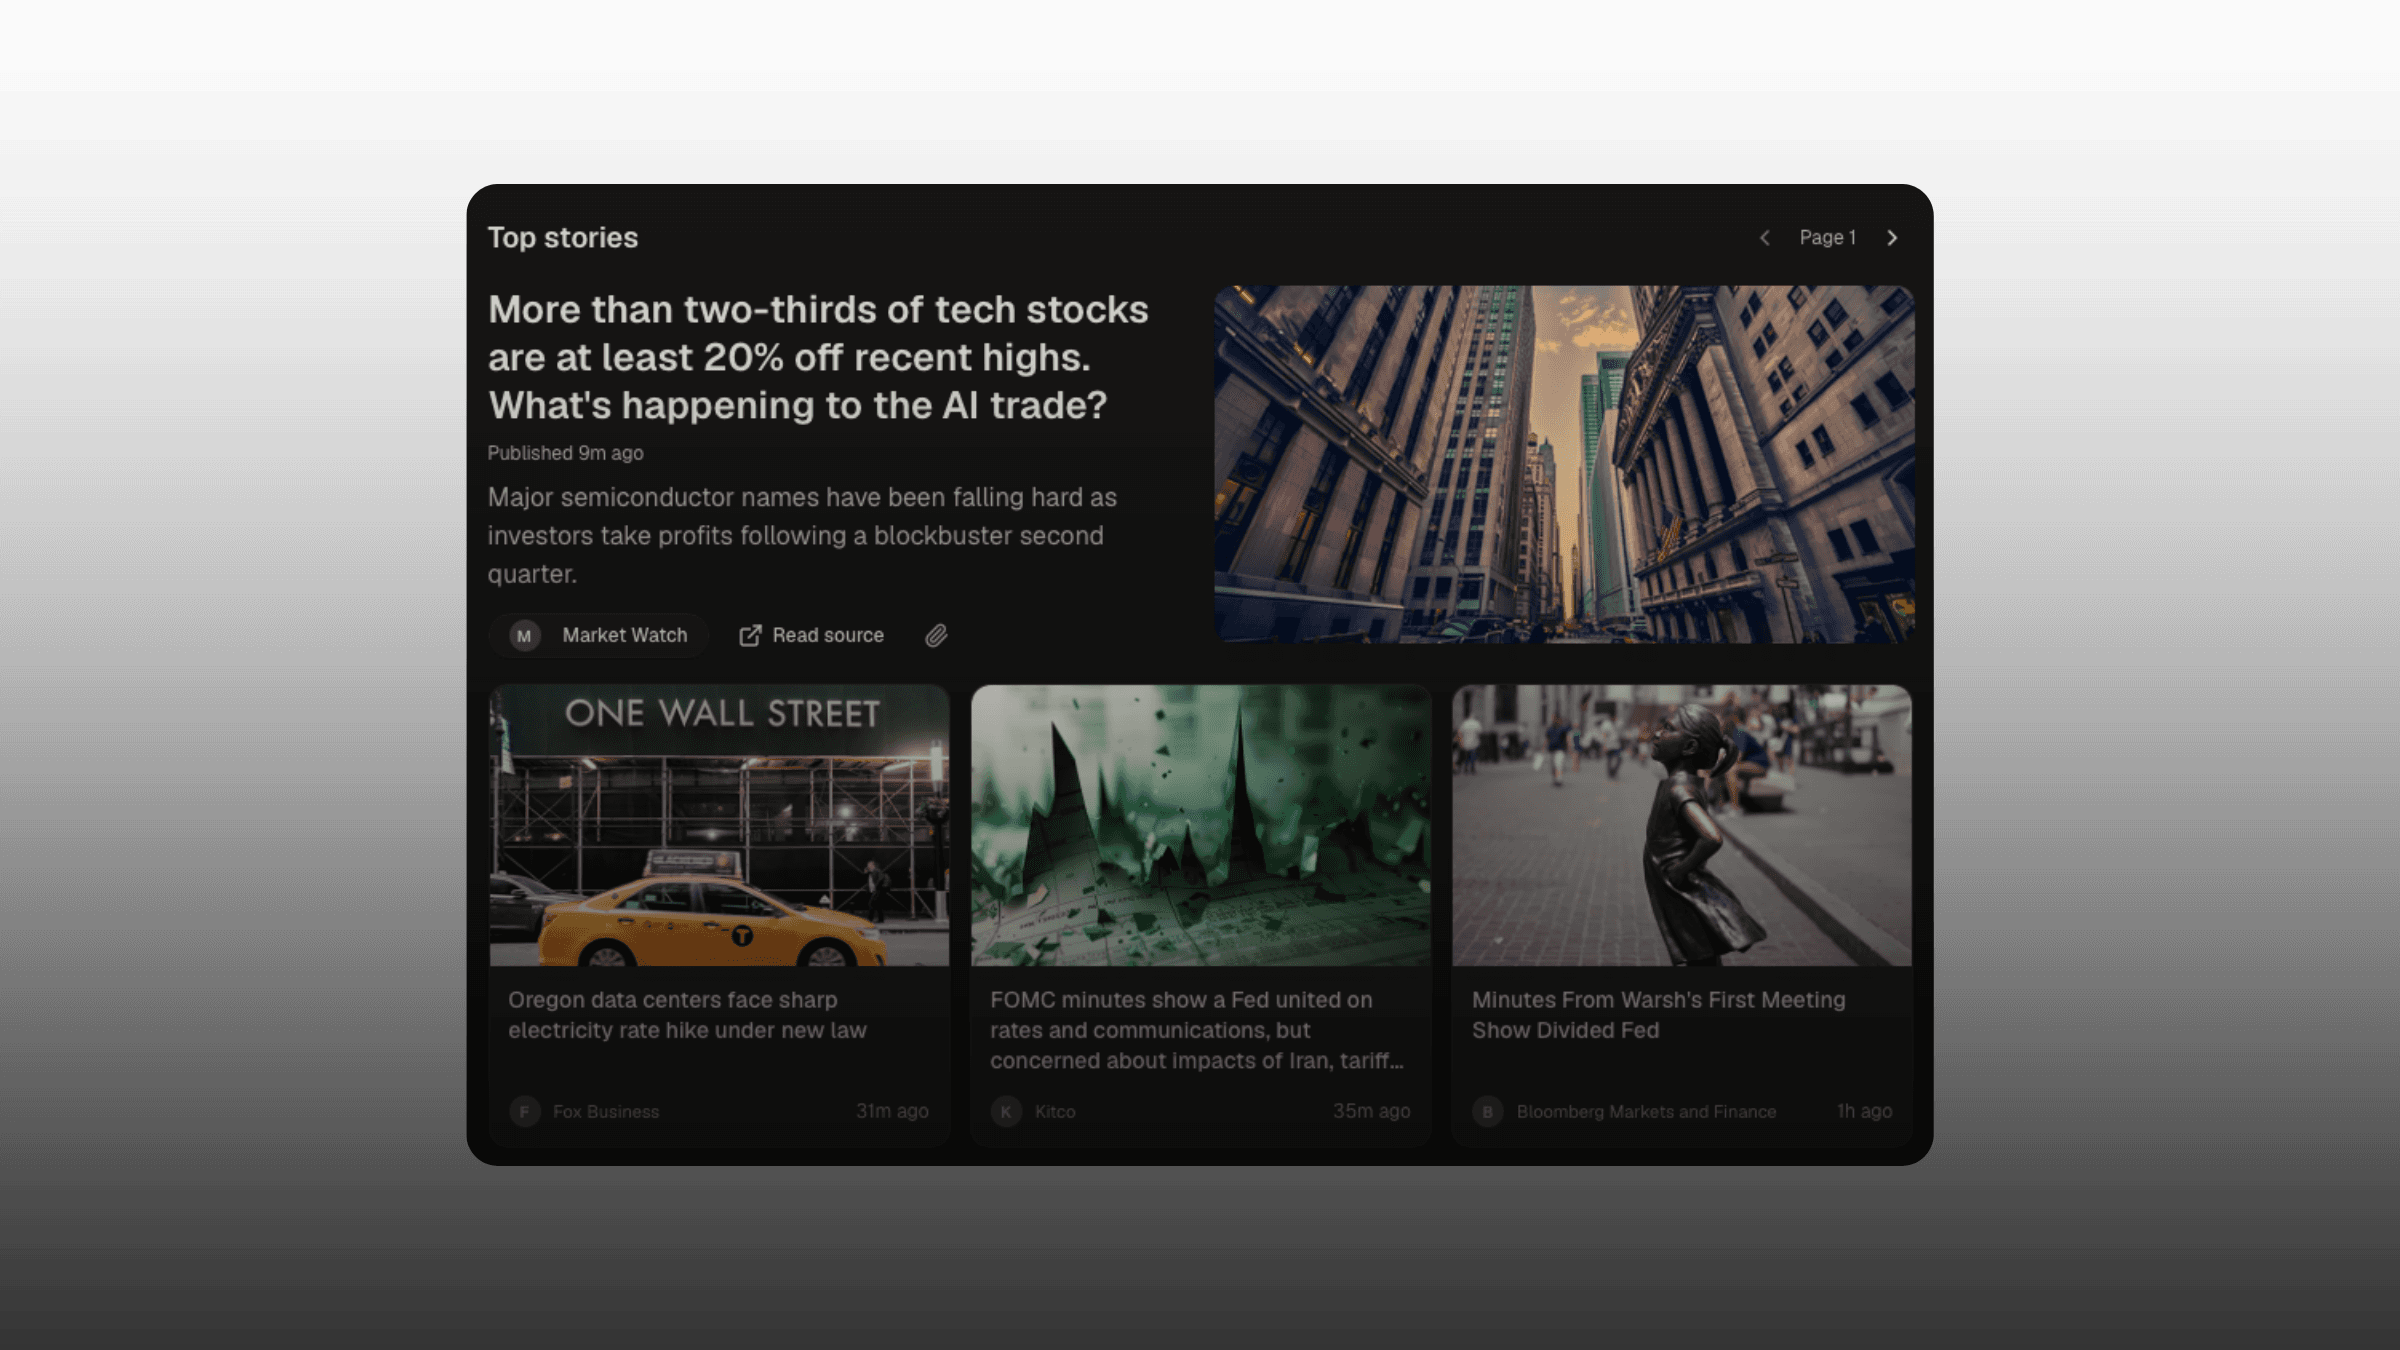Click the '35m ago' timestamp
Viewport: 2400px width, 1350px height.
[1371, 1111]
